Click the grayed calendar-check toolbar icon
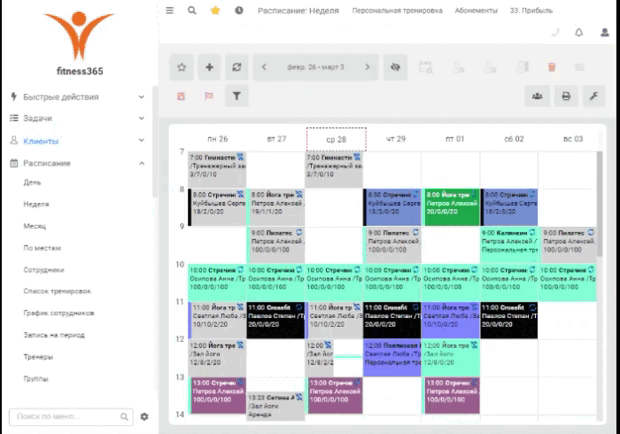This screenshot has width=620, height=434. coord(425,67)
